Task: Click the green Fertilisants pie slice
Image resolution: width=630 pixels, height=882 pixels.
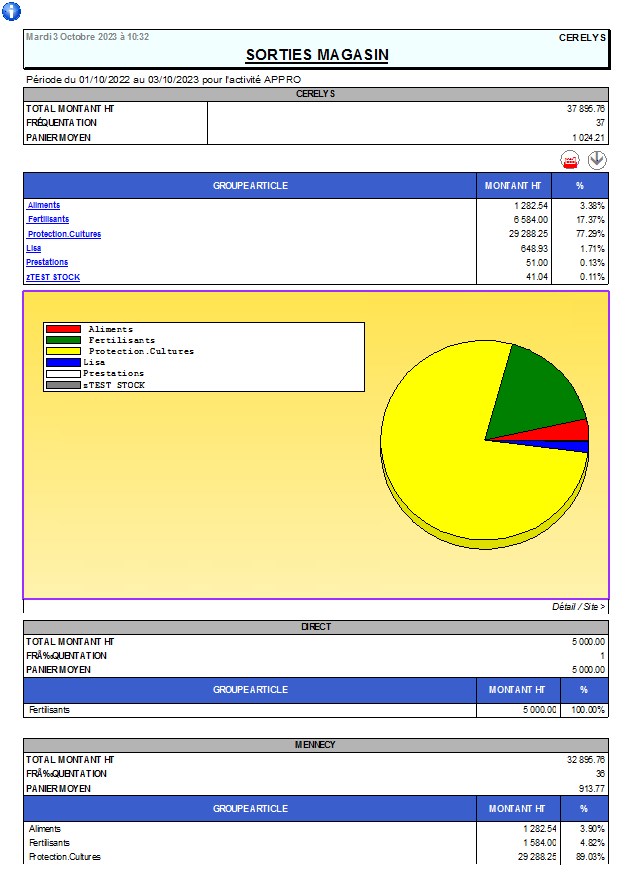Action: tap(540, 390)
